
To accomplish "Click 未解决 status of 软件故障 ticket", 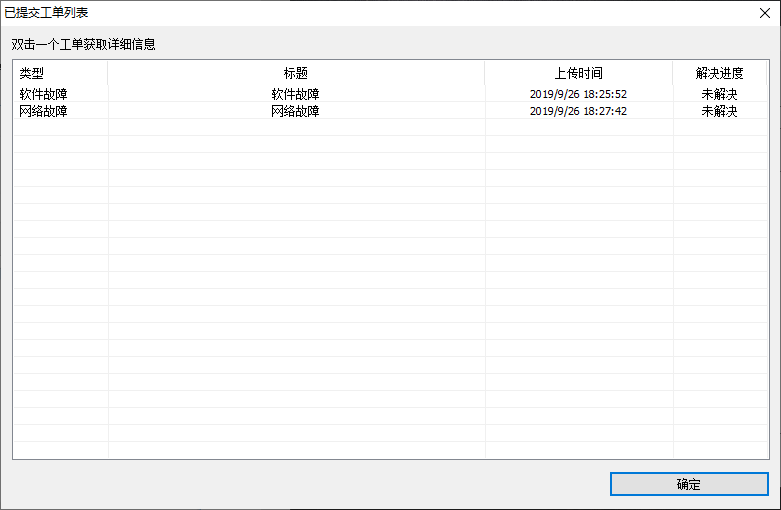I will click(x=719, y=94).
